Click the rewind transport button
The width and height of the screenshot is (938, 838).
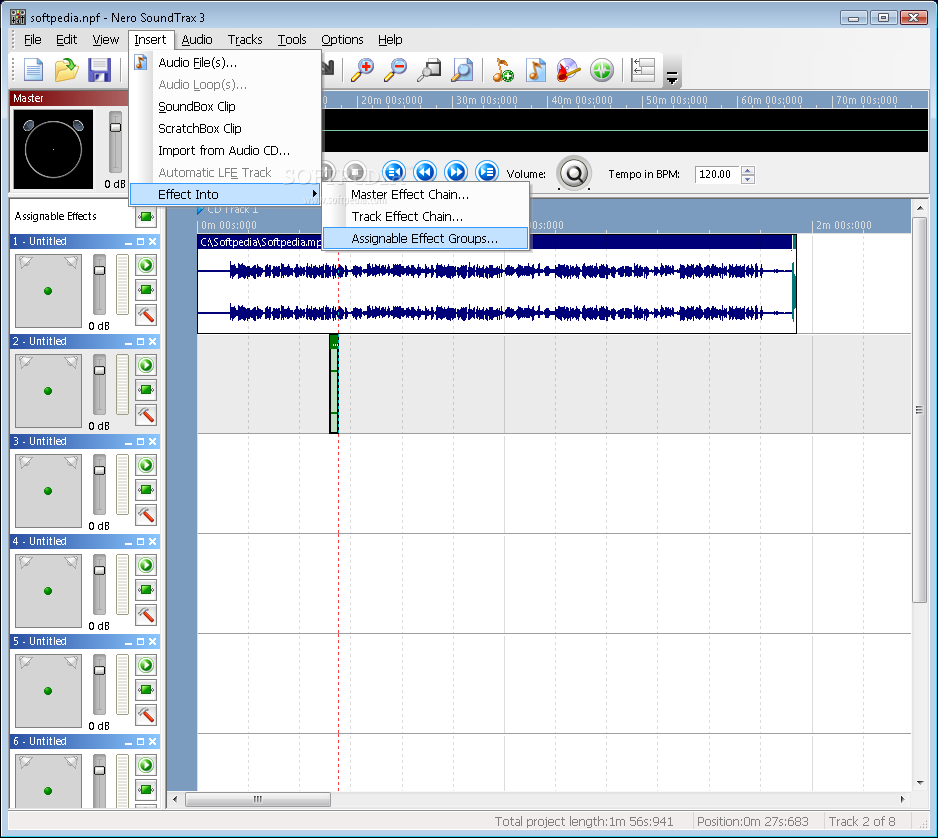[x=425, y=173]
